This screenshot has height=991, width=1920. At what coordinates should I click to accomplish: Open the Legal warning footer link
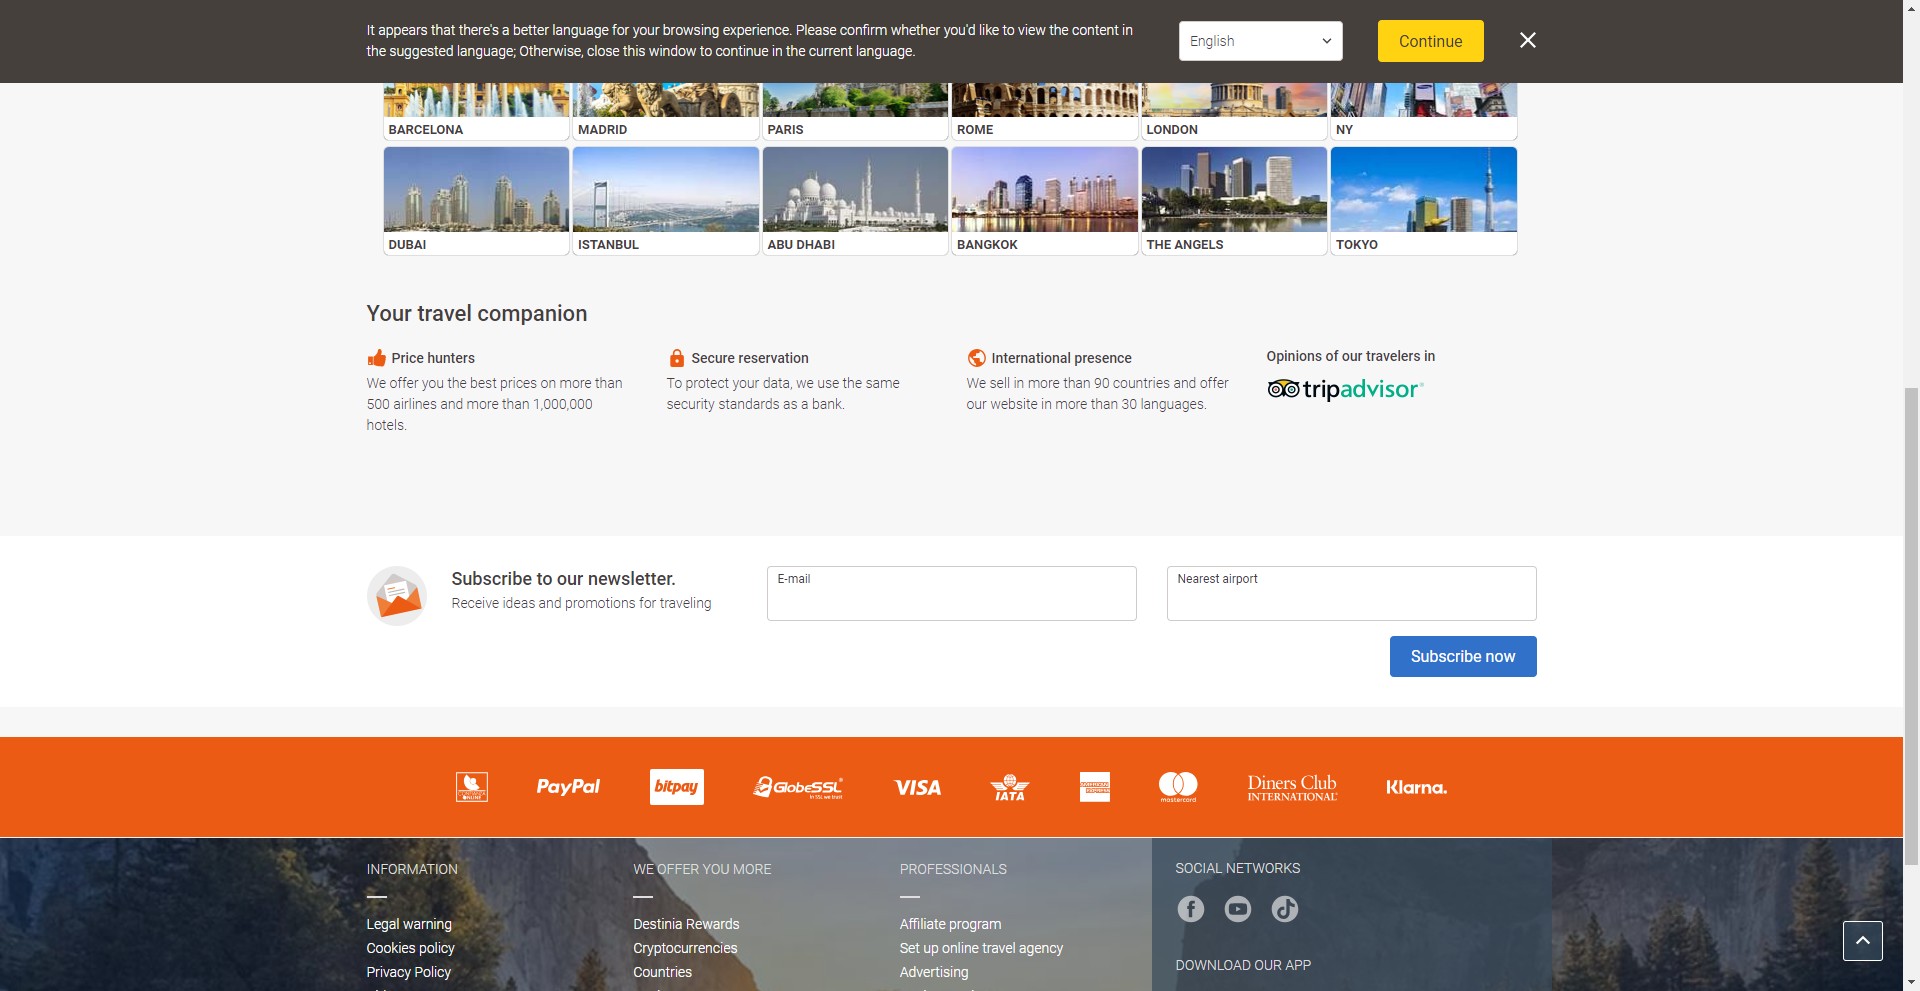point(409,924)
